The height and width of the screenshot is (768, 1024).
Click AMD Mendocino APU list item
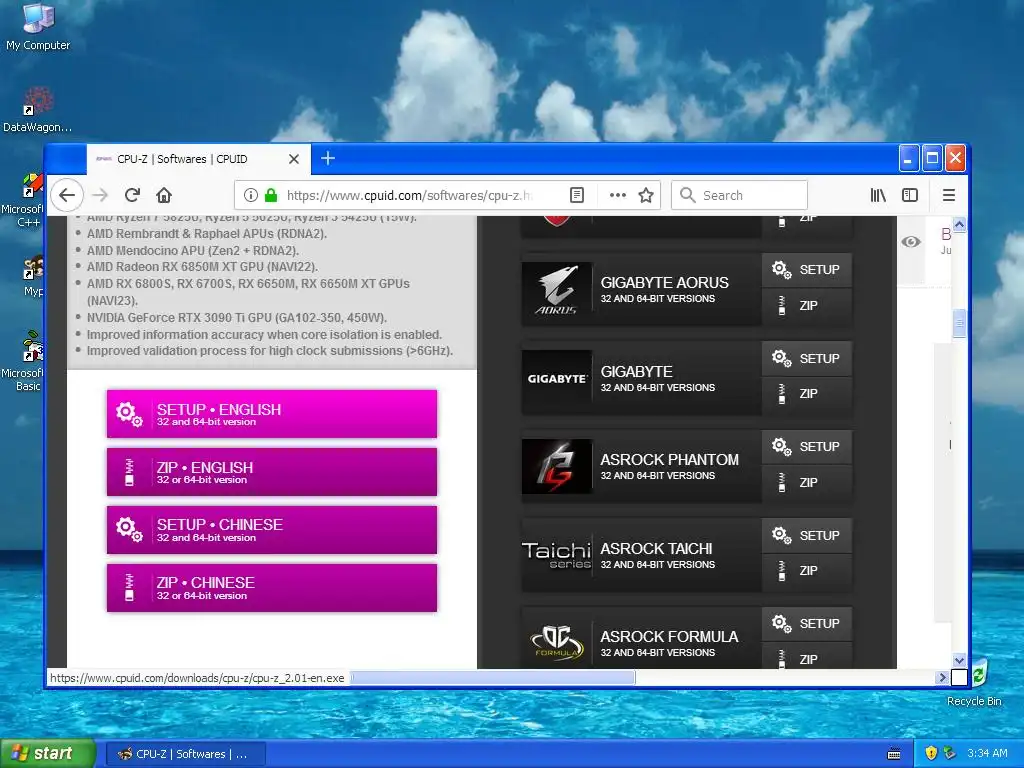click(193, 250)
